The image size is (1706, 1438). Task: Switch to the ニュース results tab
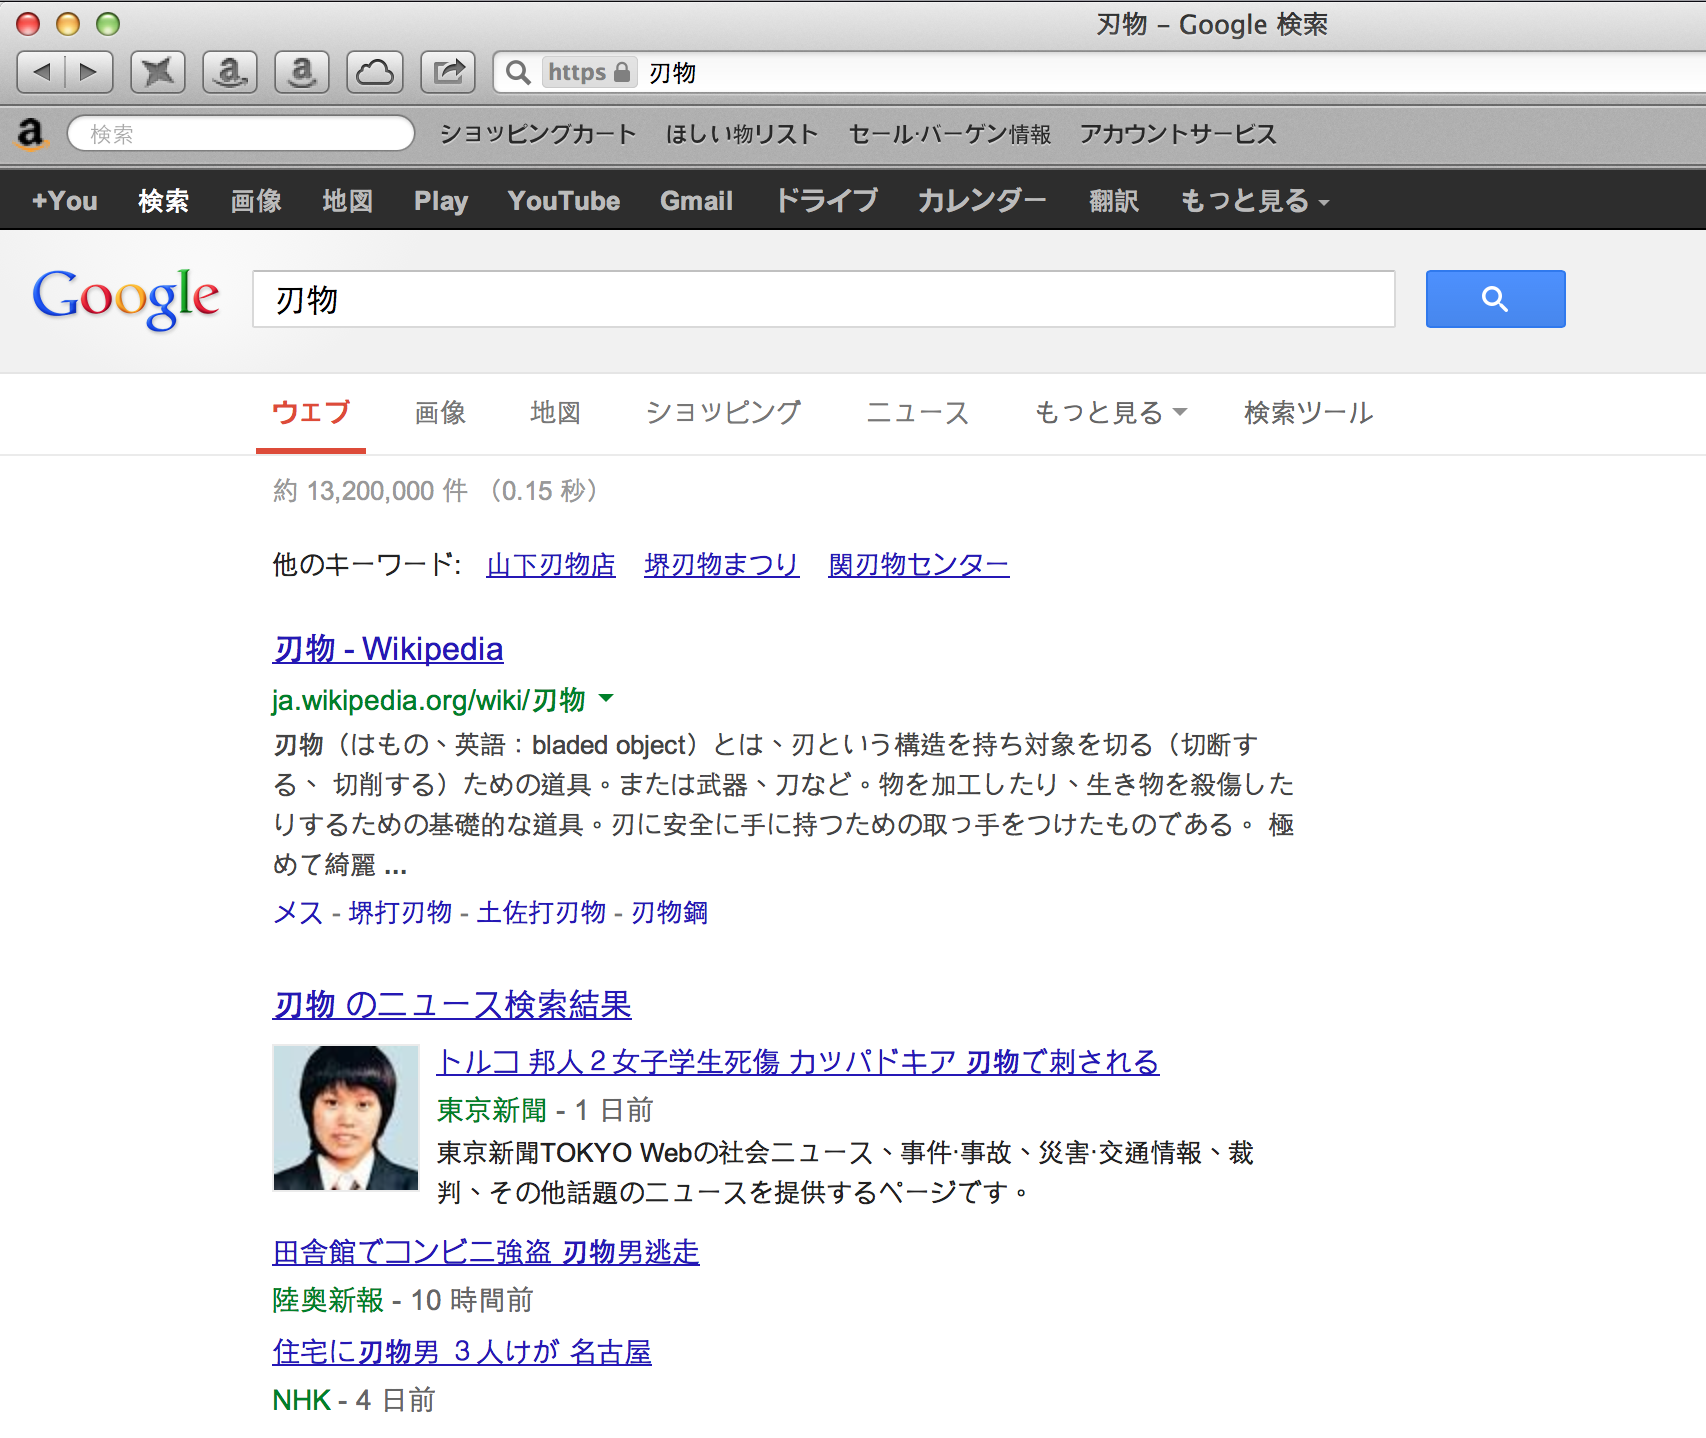click(x=918, y=412)
